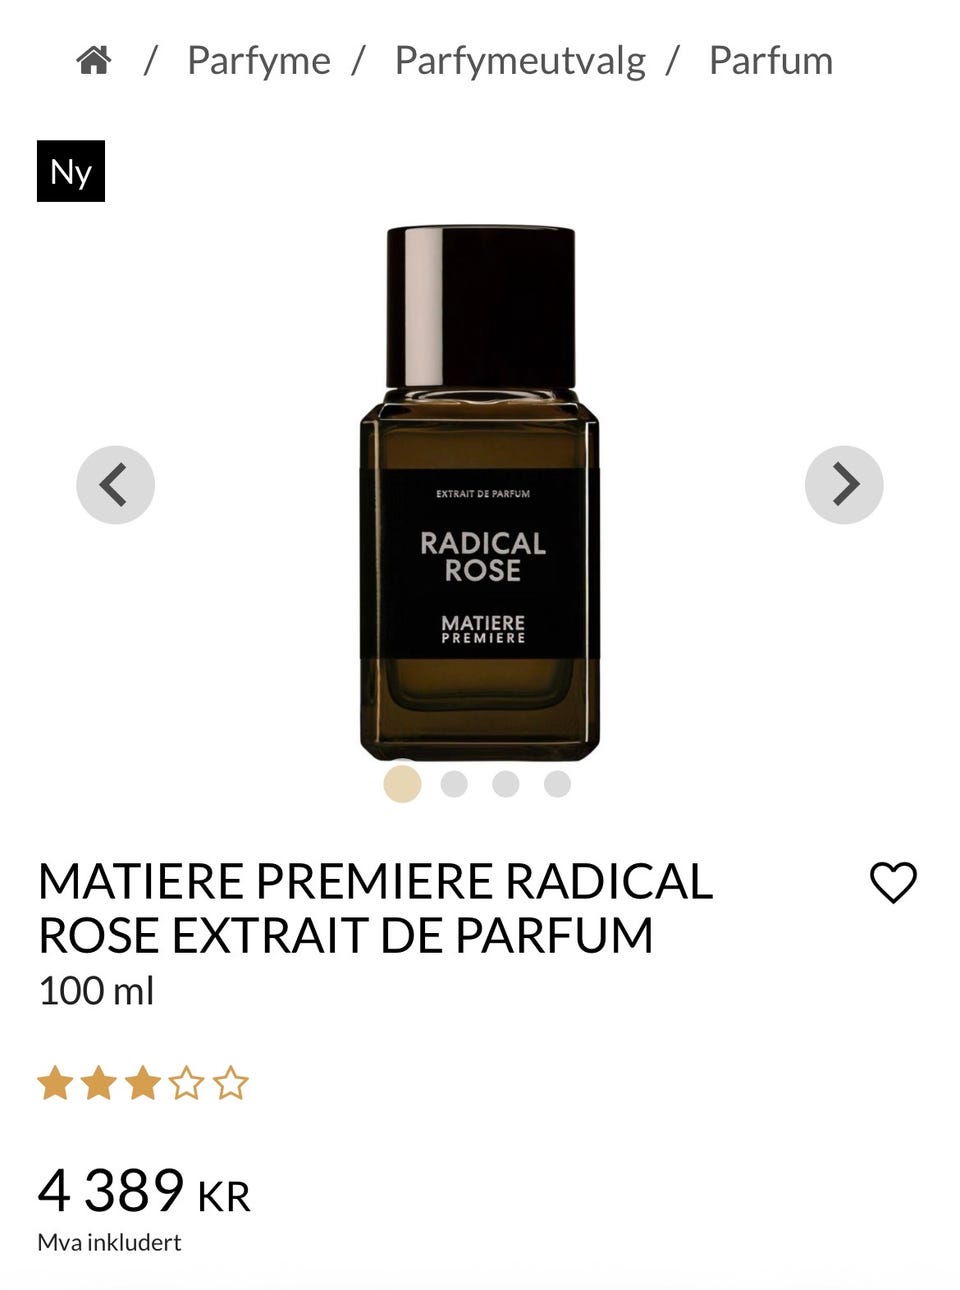Select the third carousel dot indicator
Image resolution: width=960 pixels, height=1290 pixels.
pyautogui.click(x=506, y=784)
